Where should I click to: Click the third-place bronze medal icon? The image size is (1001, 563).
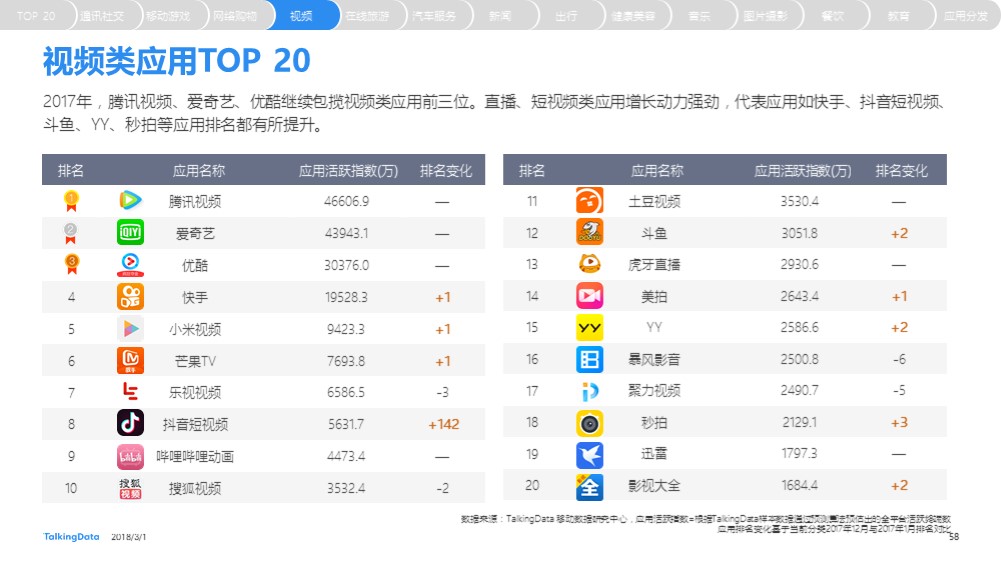click(x=72, y=264)
